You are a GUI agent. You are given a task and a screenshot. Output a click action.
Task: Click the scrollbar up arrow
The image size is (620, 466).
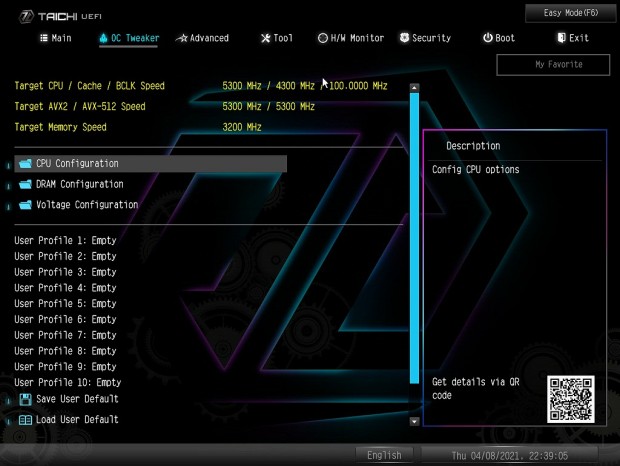[x=414, y=87]
